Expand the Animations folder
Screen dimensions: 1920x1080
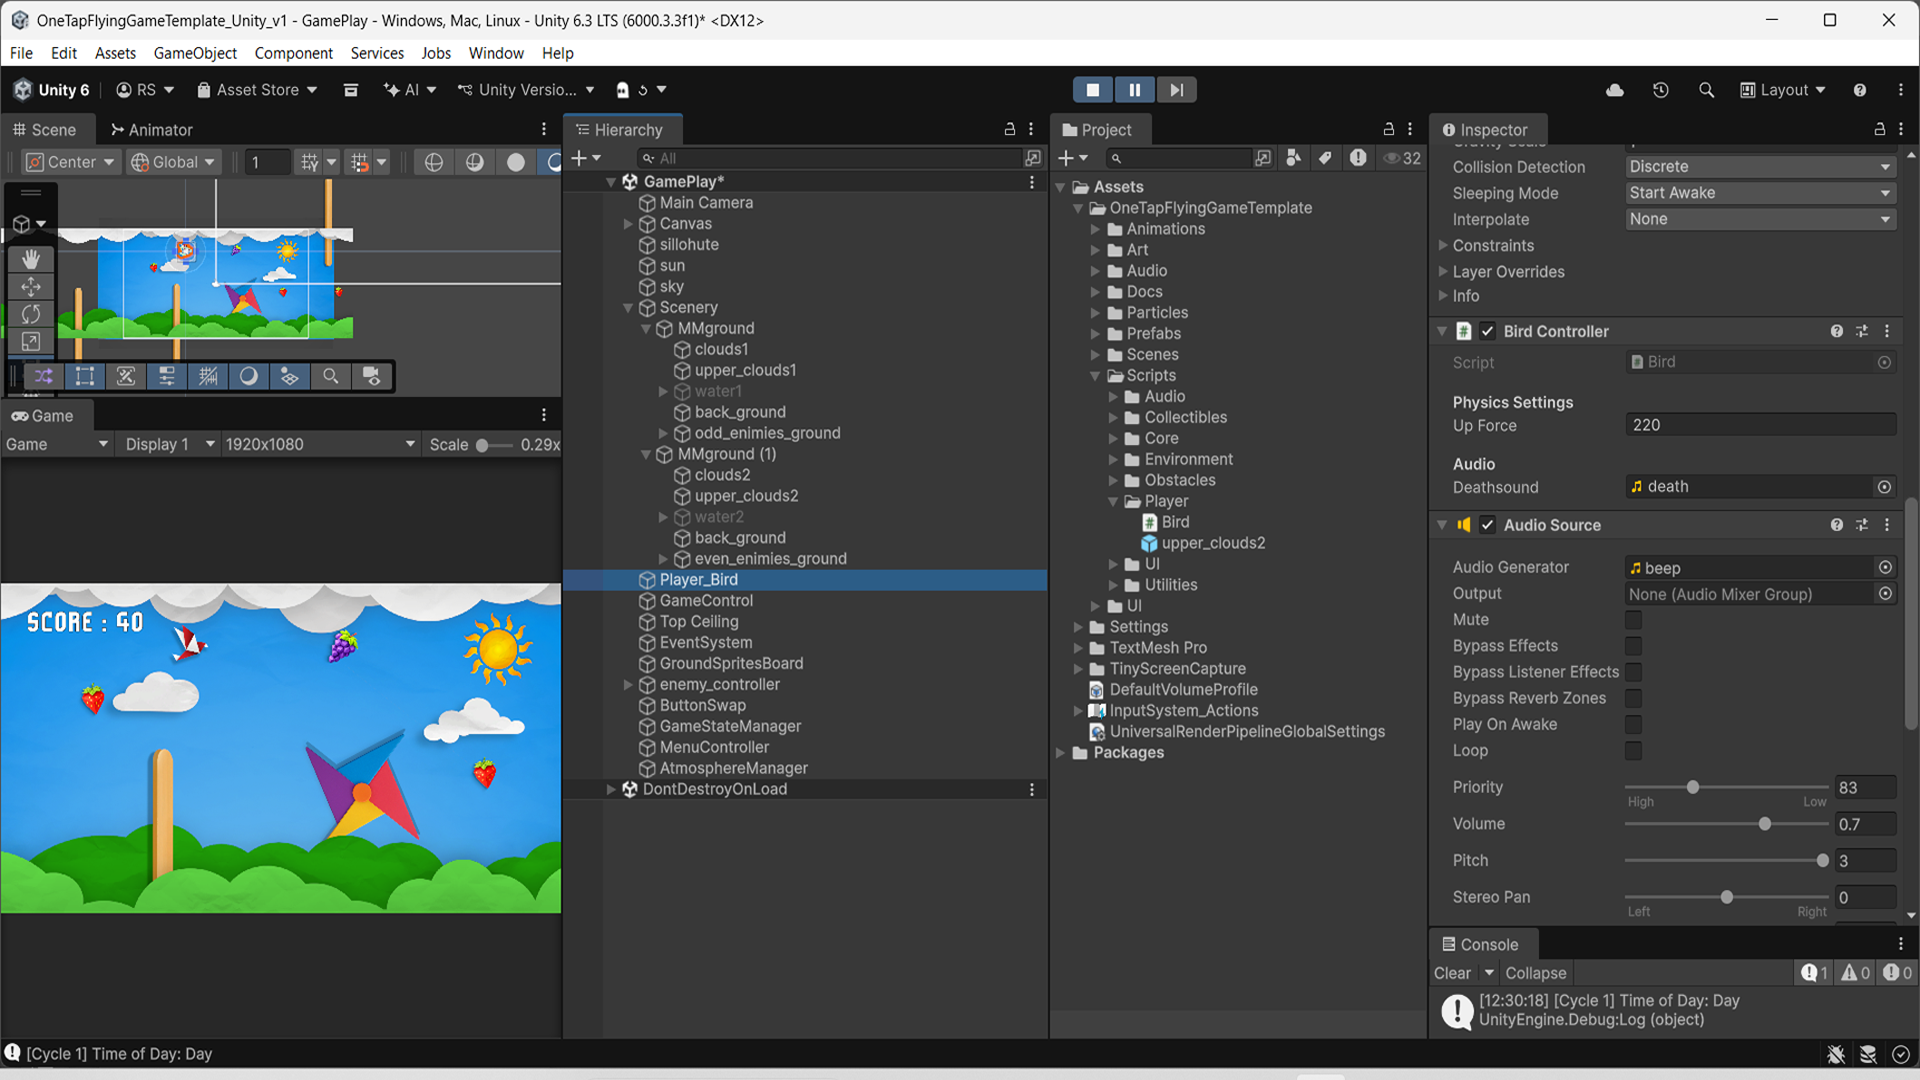coord(1095,229)
